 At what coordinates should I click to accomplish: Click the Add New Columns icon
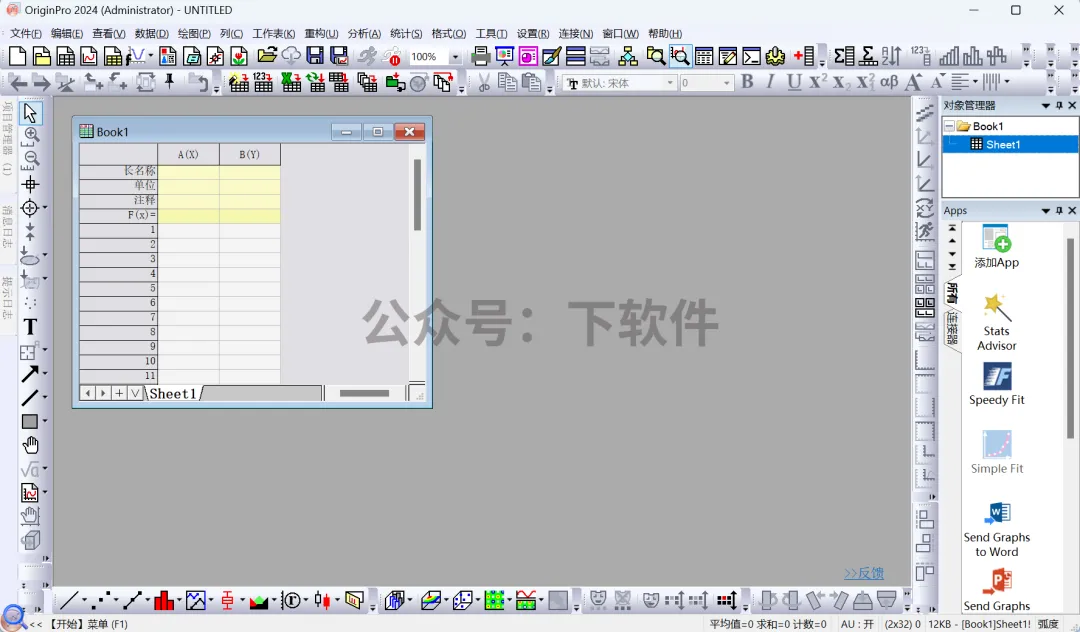click(804, 56)
